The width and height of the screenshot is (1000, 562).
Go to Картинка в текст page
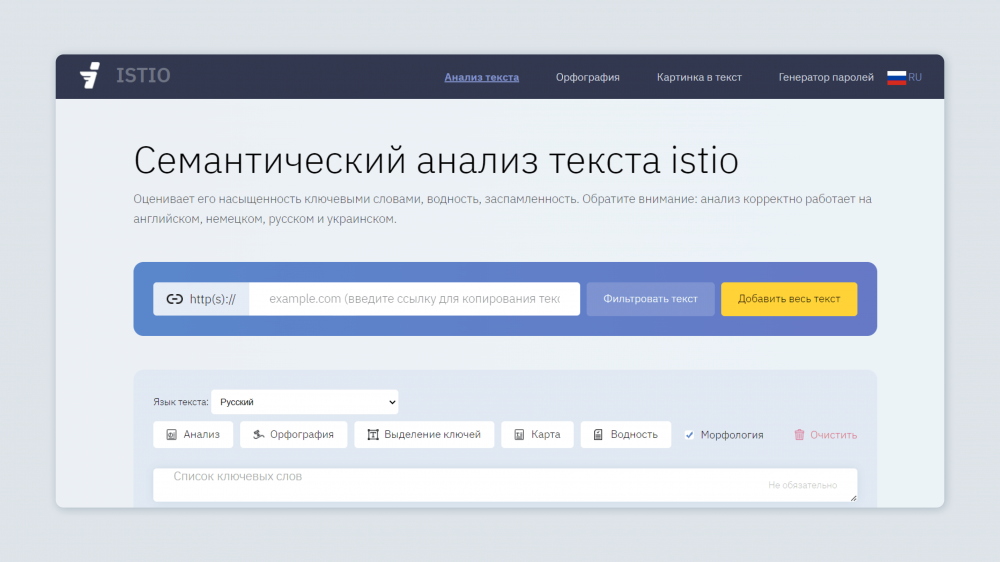[x=699, y=77]
